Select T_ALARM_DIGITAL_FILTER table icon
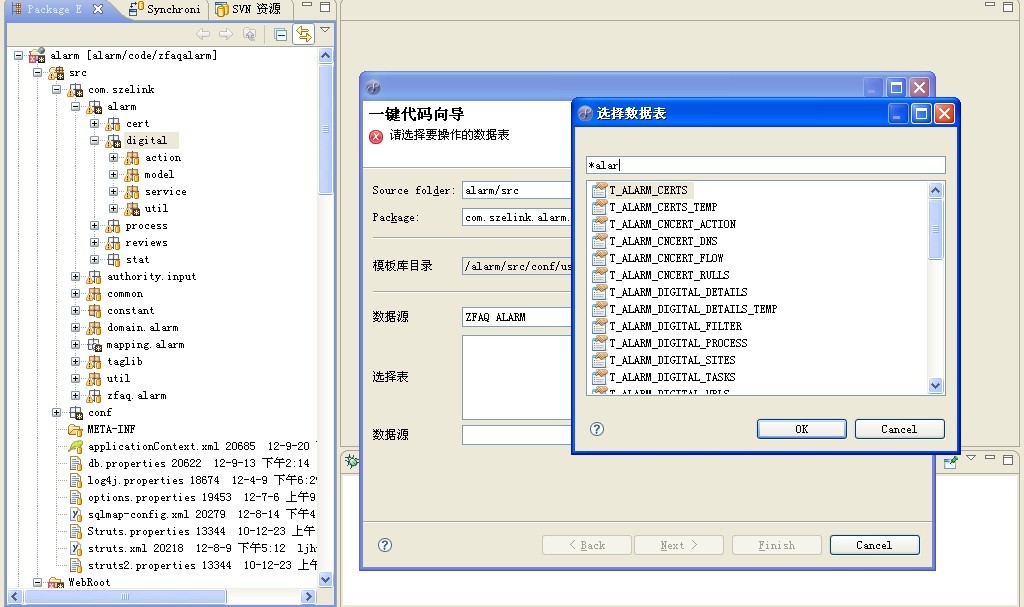Image resolution: width=1024 pixels, height=607 pixels. (599, 326)
